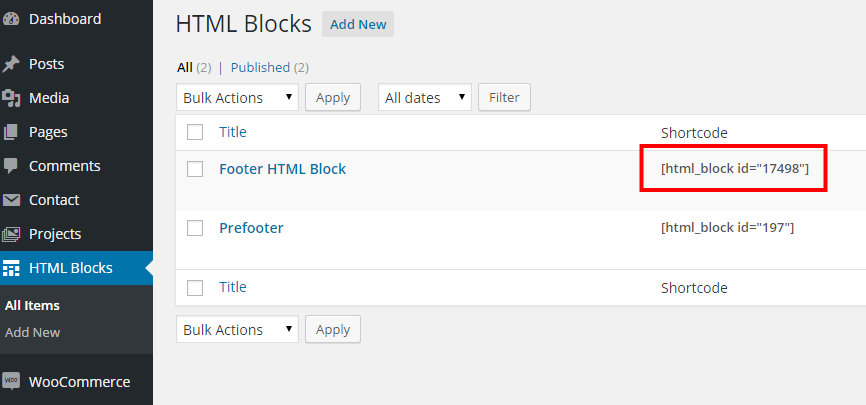Viewport: 866px width, 405px height.
Task: Click the Contact envelope icon
Action: coord(11,200)
